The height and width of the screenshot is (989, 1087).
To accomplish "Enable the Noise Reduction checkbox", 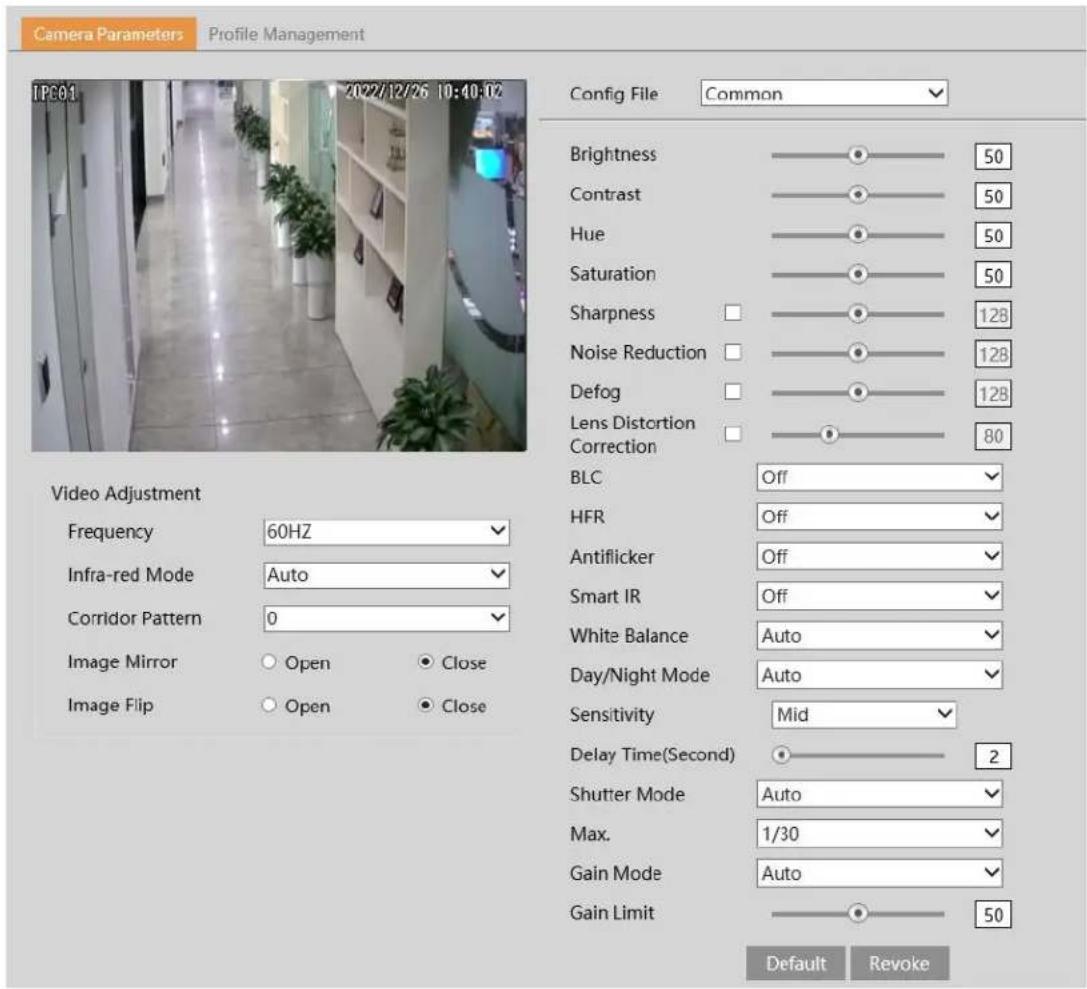I will [733, 352].
